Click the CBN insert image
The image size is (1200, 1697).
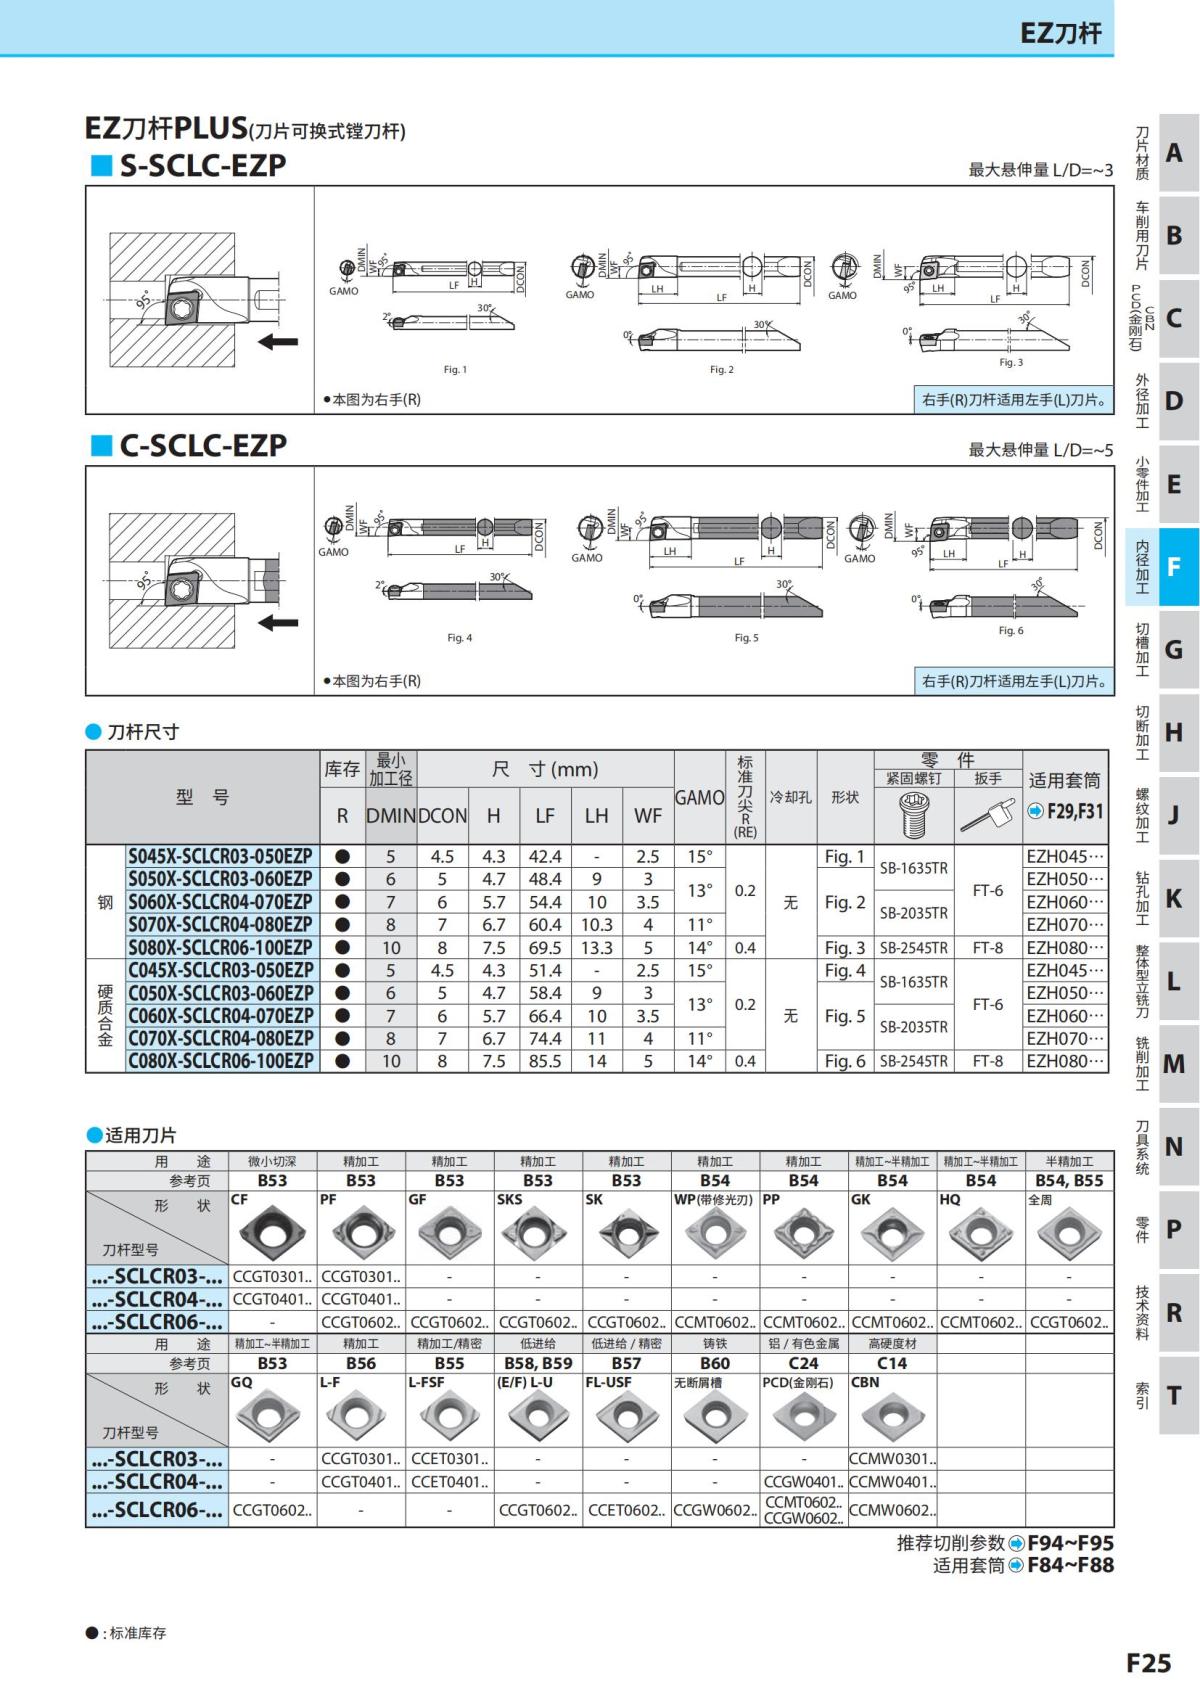892,1416
